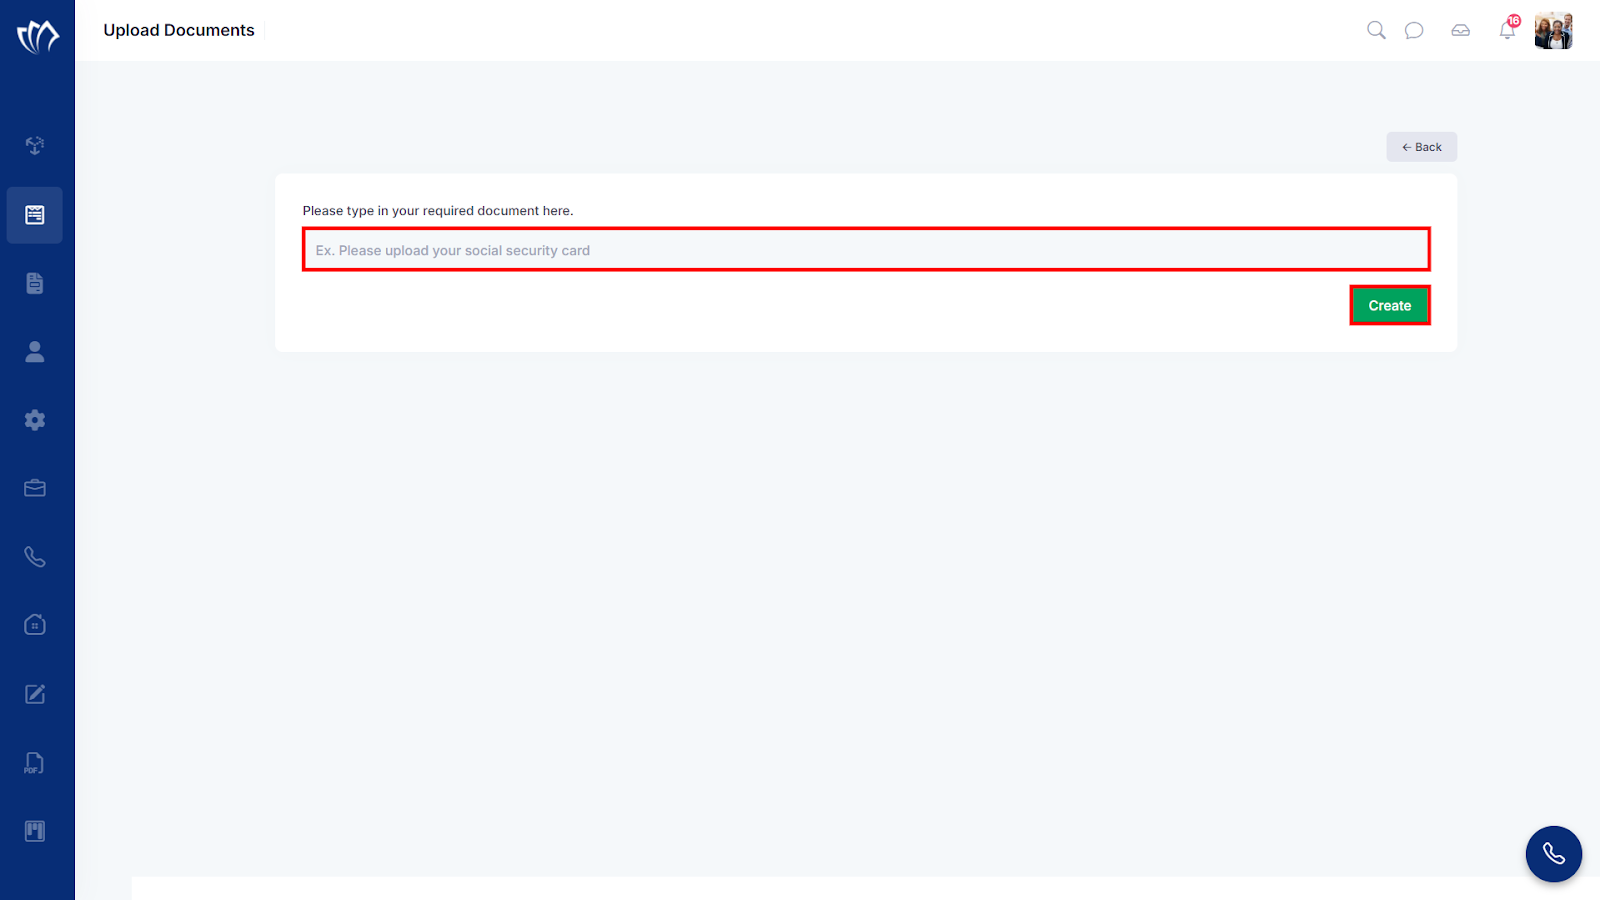Click 'Please type in your required document' label
The height and width of the screenshot is (900, 1600).
[x=438, y=211]
